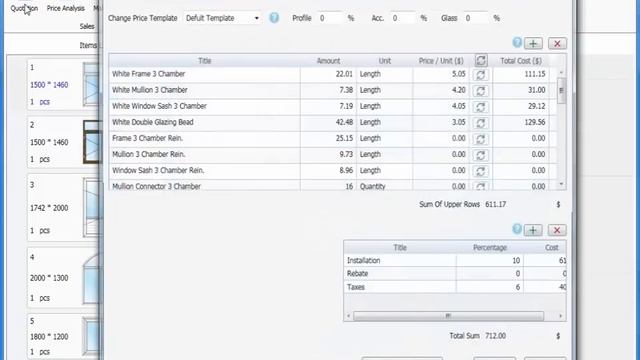Click the 129.56 total cost cell

(x=521, y=122)
